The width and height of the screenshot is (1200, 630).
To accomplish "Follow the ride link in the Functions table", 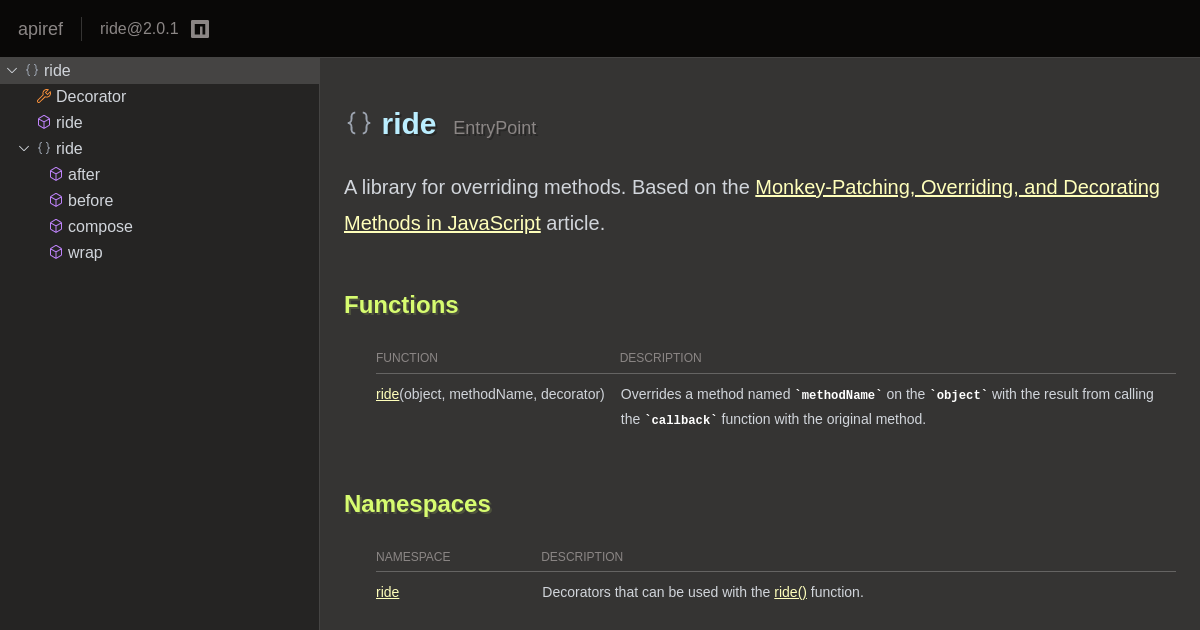I will 387,394.
